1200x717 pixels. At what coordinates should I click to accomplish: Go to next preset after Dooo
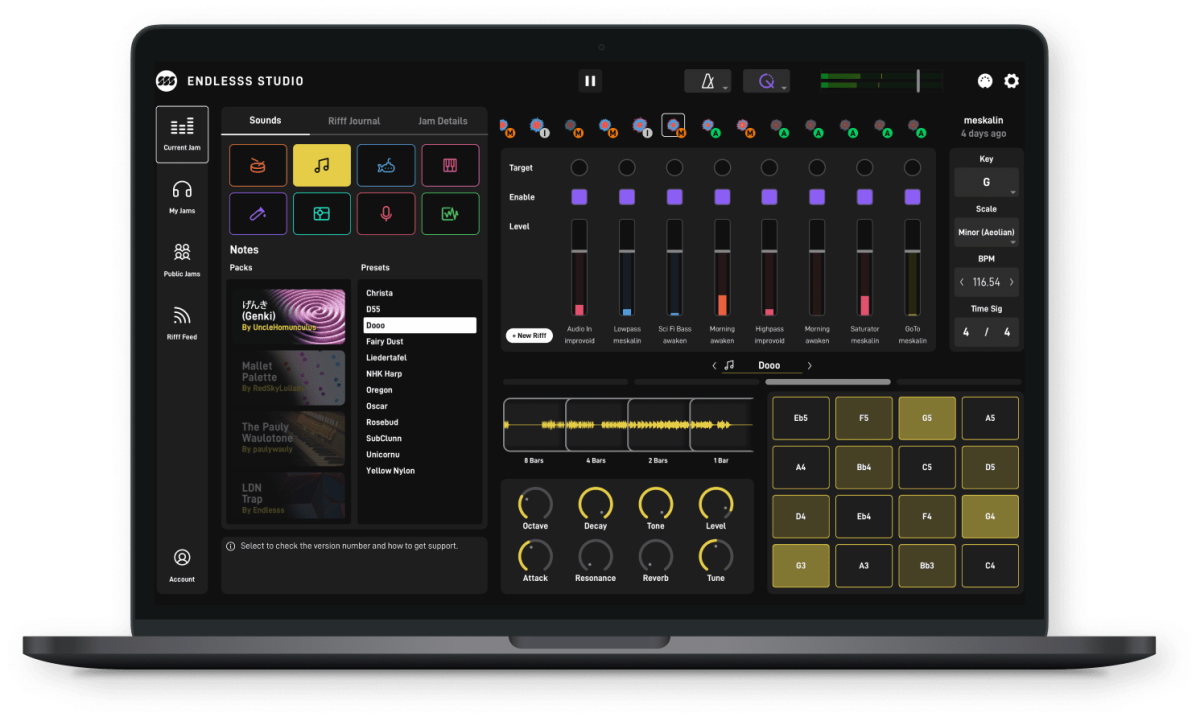pyautogui.click(x=809, y=366)
